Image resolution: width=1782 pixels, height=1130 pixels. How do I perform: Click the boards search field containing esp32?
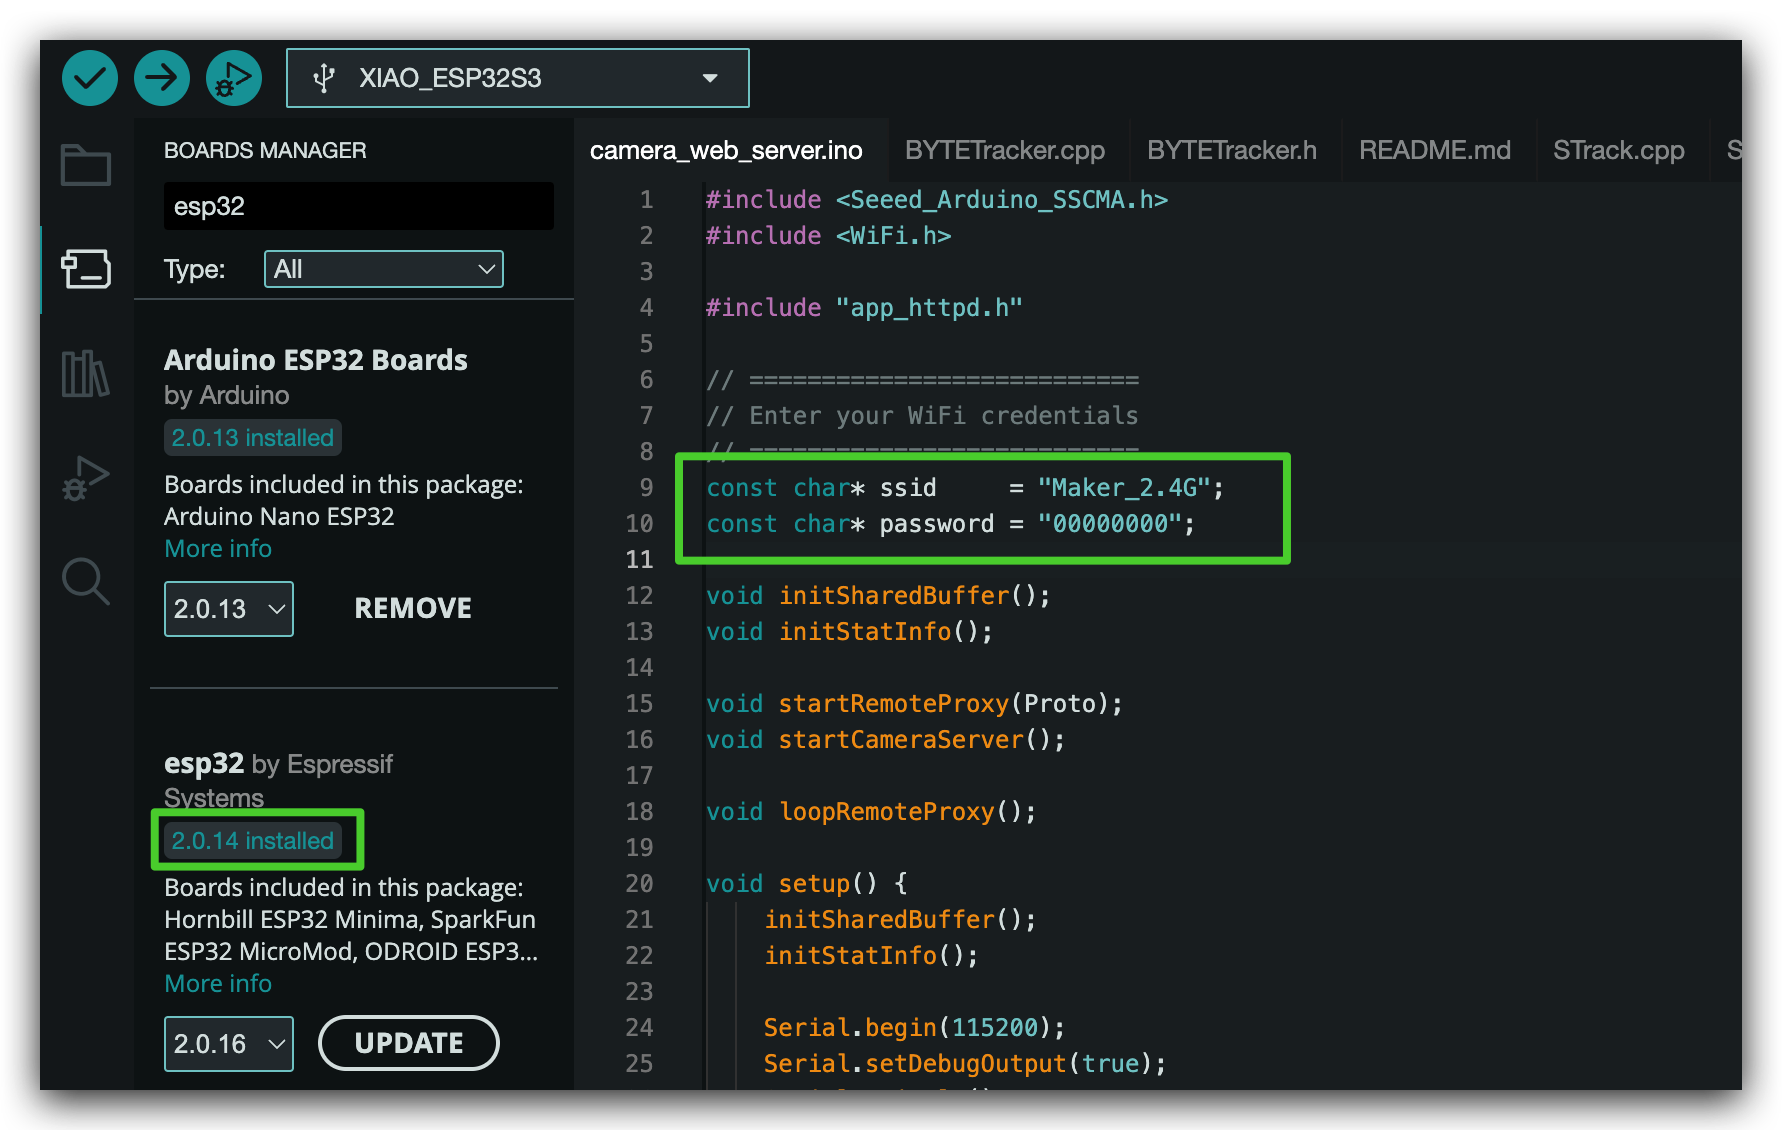click(359, 206)
